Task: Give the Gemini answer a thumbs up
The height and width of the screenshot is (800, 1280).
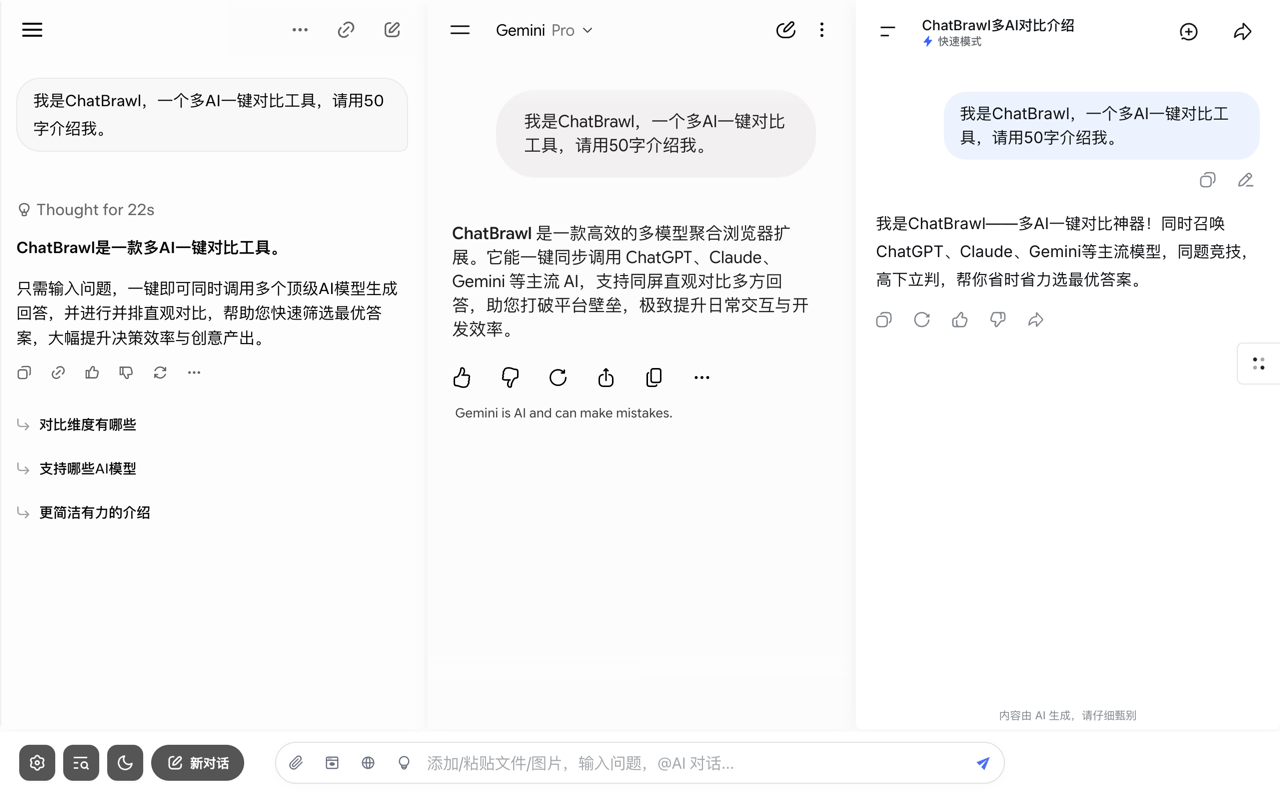Action: 462,377
